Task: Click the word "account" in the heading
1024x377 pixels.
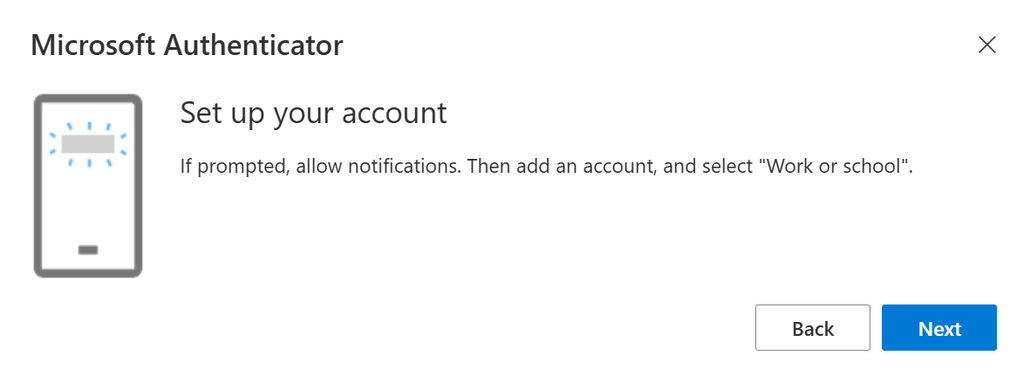Action: [x=394, y=113]
